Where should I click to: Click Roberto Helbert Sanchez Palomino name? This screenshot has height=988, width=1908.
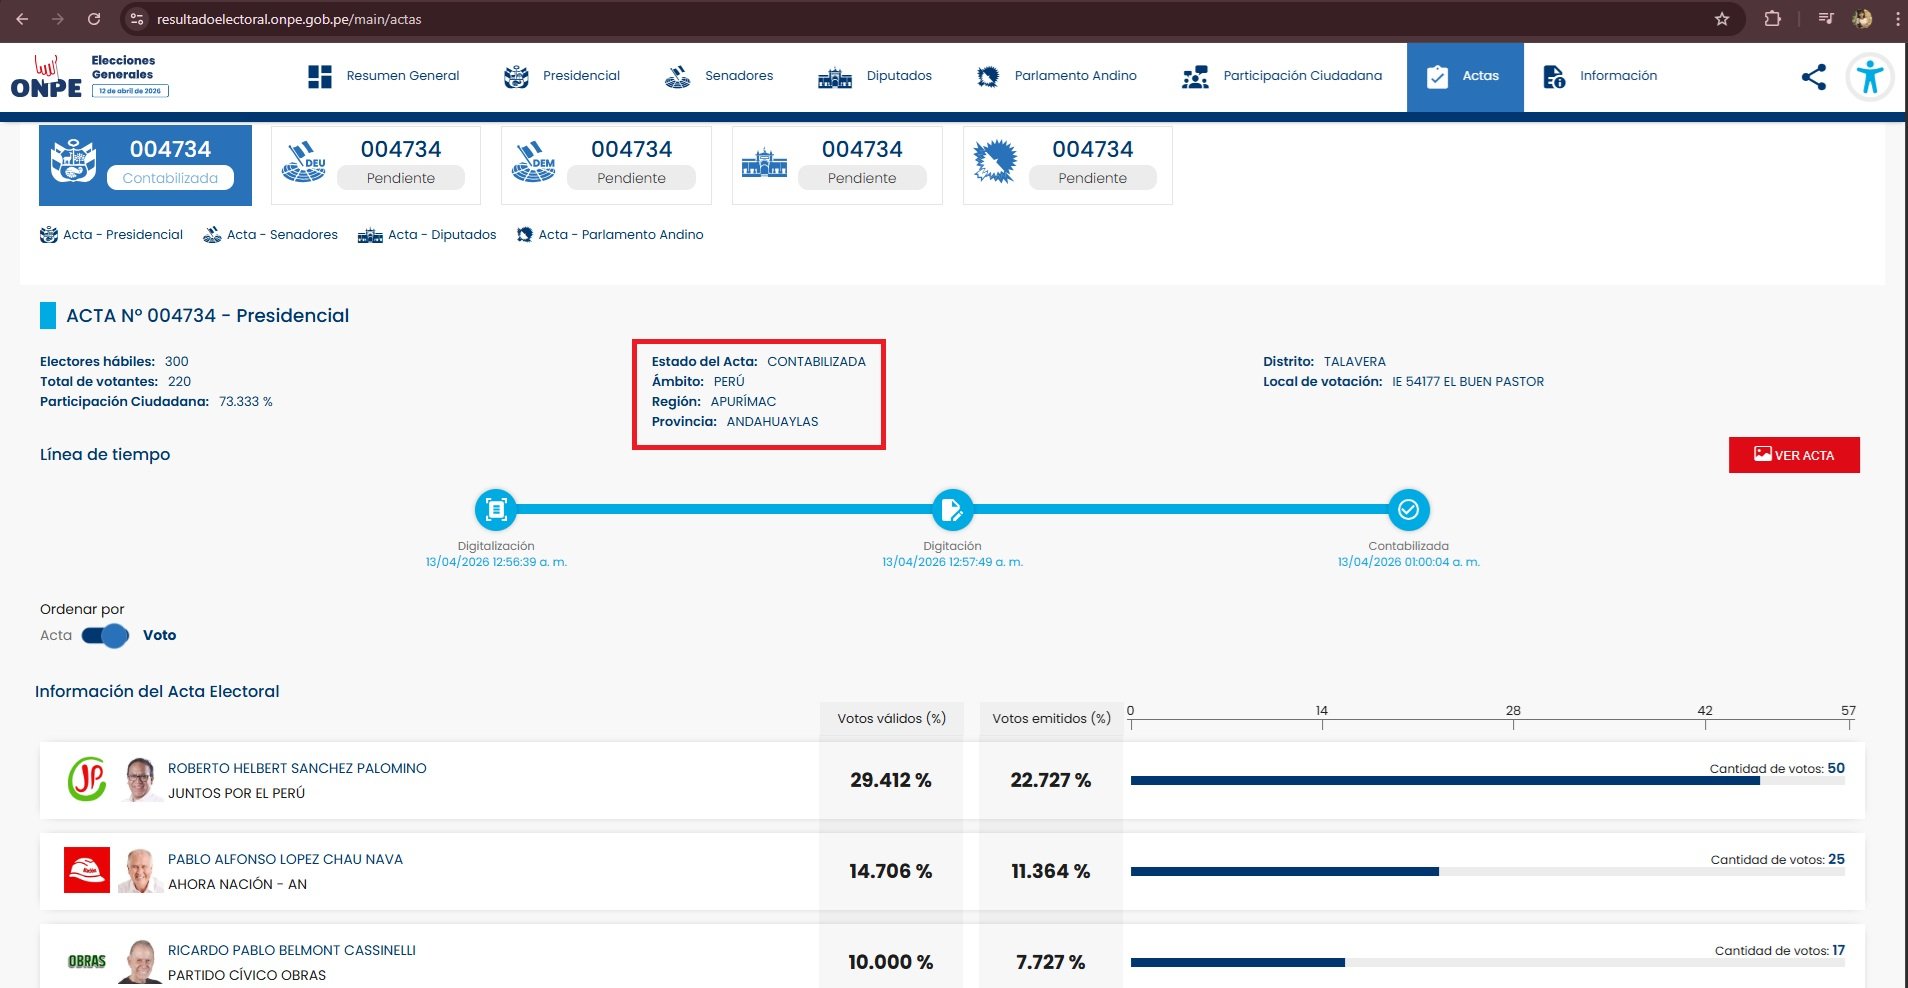click(x=297, y=768)
